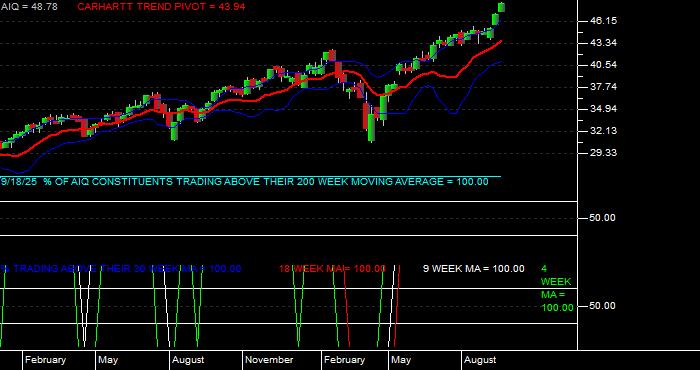
Task: Click the Carhartt Trend Pivot = 43.94 label
Action: pos(161,7)
